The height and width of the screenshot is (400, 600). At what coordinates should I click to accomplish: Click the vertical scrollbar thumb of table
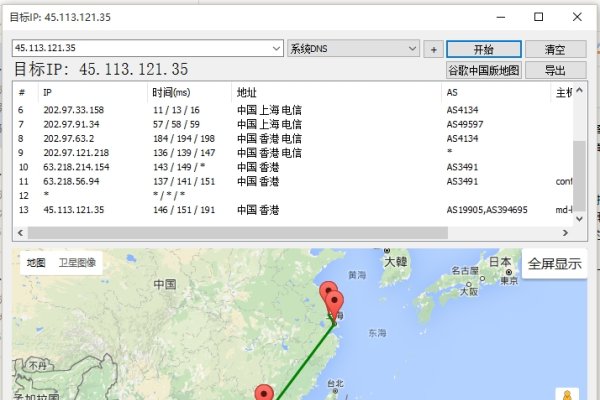tap(579, 175)
